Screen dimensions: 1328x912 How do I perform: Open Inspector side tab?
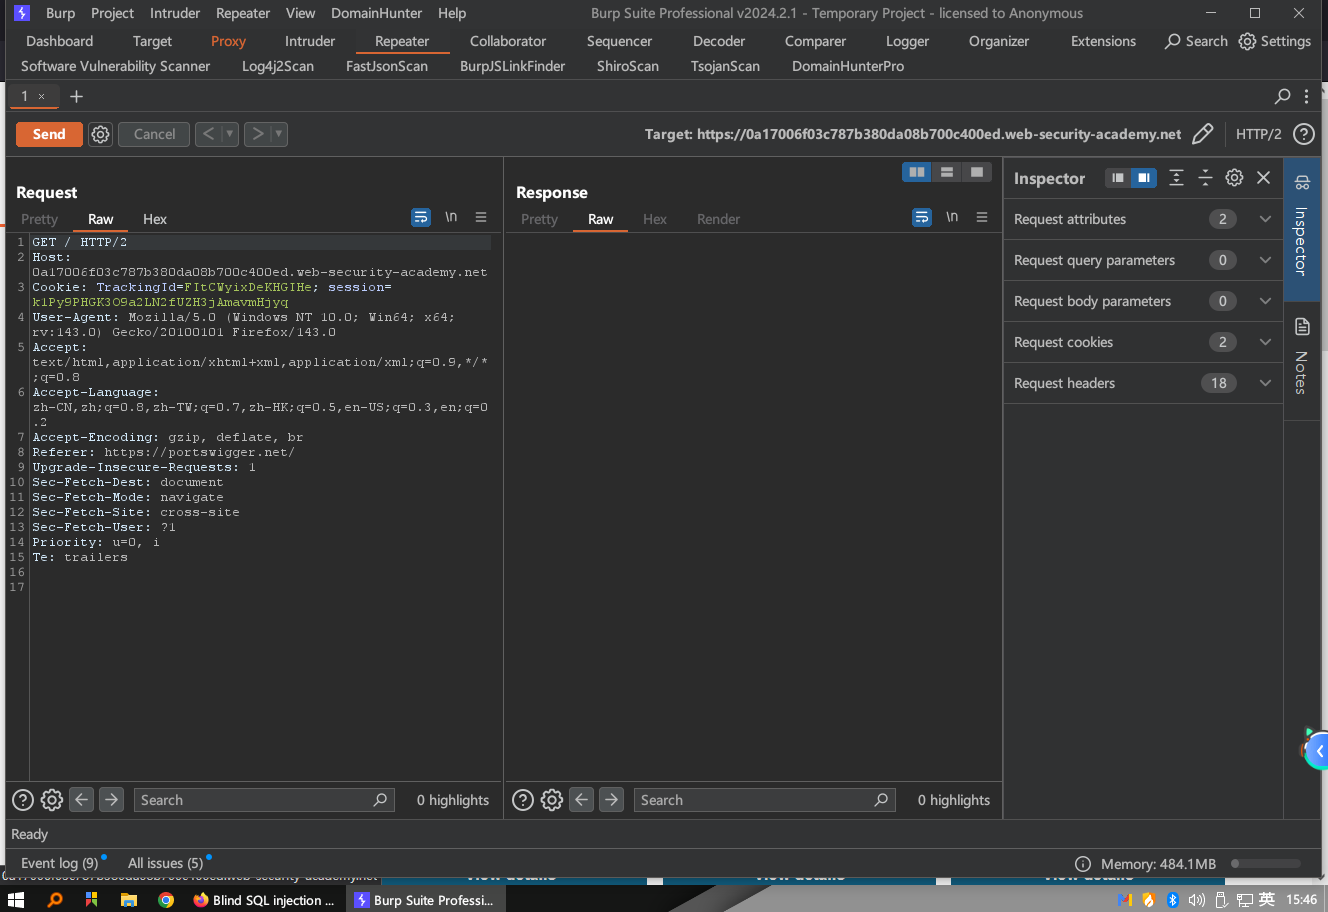pos(1302,228)
